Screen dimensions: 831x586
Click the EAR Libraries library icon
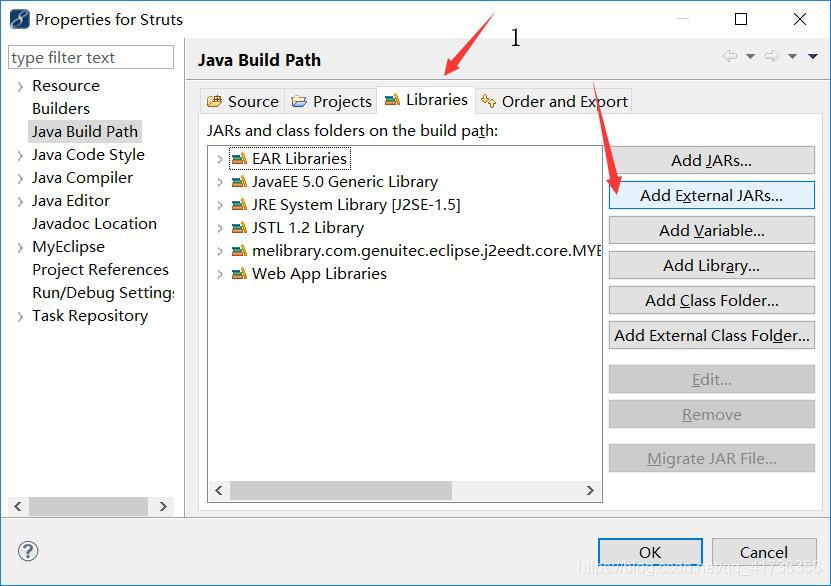point(240,158)
